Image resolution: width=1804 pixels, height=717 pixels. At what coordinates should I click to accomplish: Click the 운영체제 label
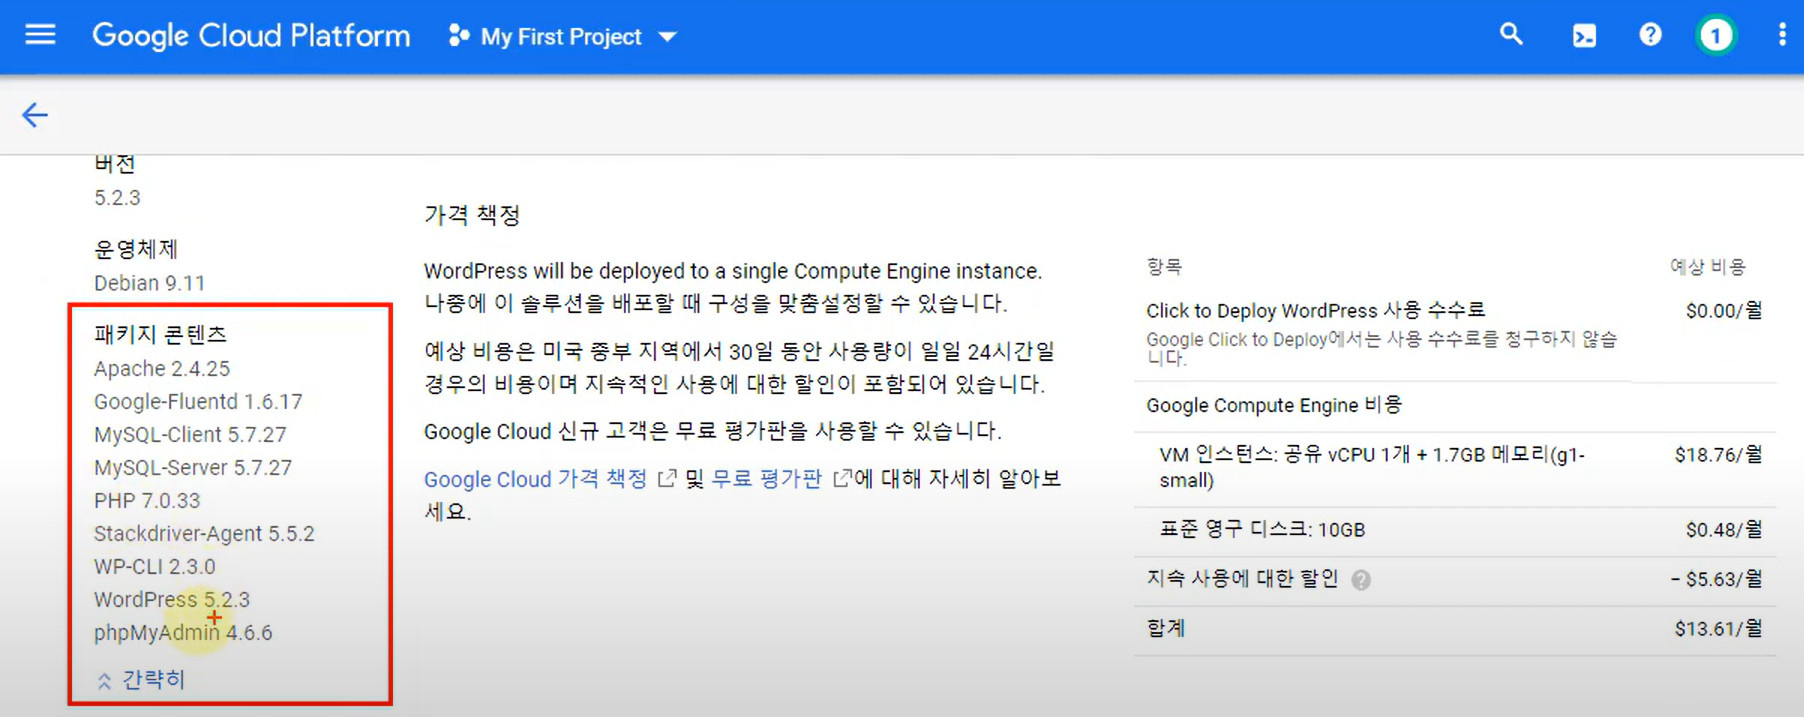pos(136,249)
